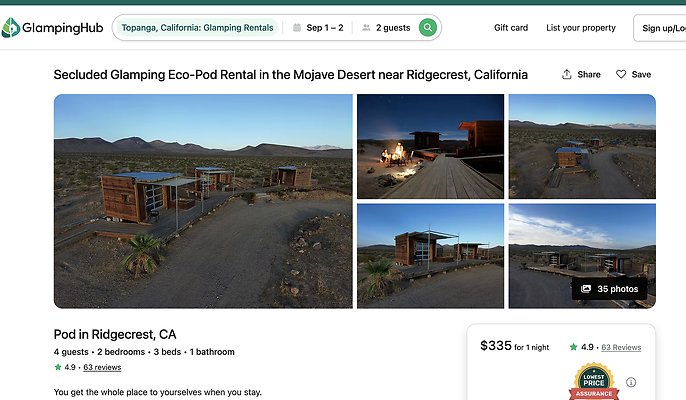686x400 pixels.
Task: Click the calendar icon in search bar
Action: pyautogui.click(x=298, y=28)
